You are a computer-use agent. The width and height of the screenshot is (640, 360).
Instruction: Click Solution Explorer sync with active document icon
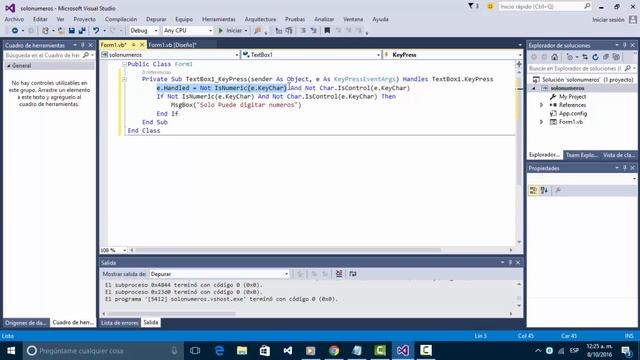pyautogui.click(x=585, y=57)
